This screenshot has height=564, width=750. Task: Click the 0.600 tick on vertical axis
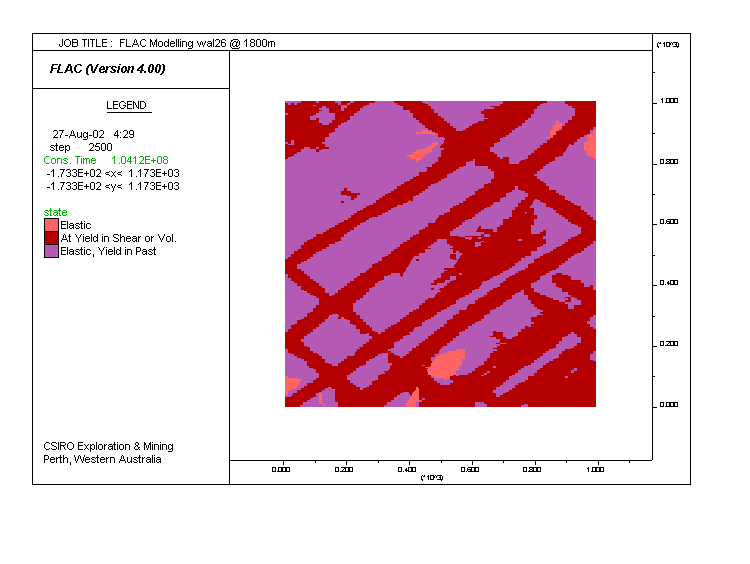pyautogui.click(x=669, y=222)
